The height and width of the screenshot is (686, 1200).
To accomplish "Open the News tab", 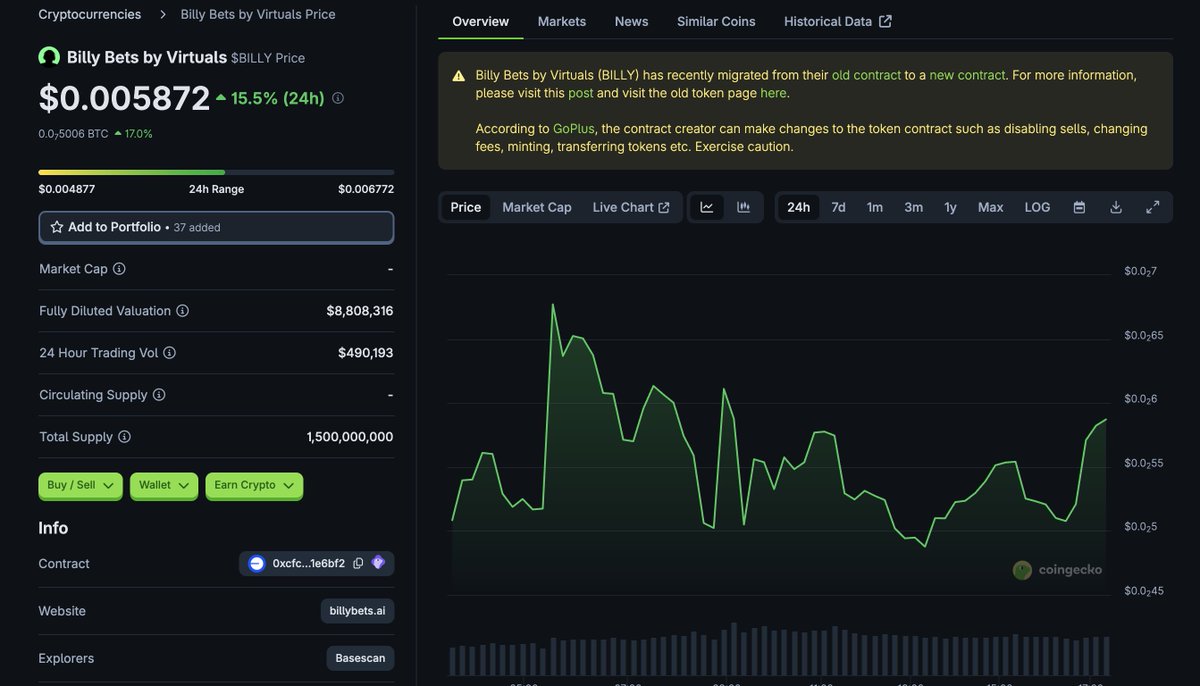I will [631, 21].
